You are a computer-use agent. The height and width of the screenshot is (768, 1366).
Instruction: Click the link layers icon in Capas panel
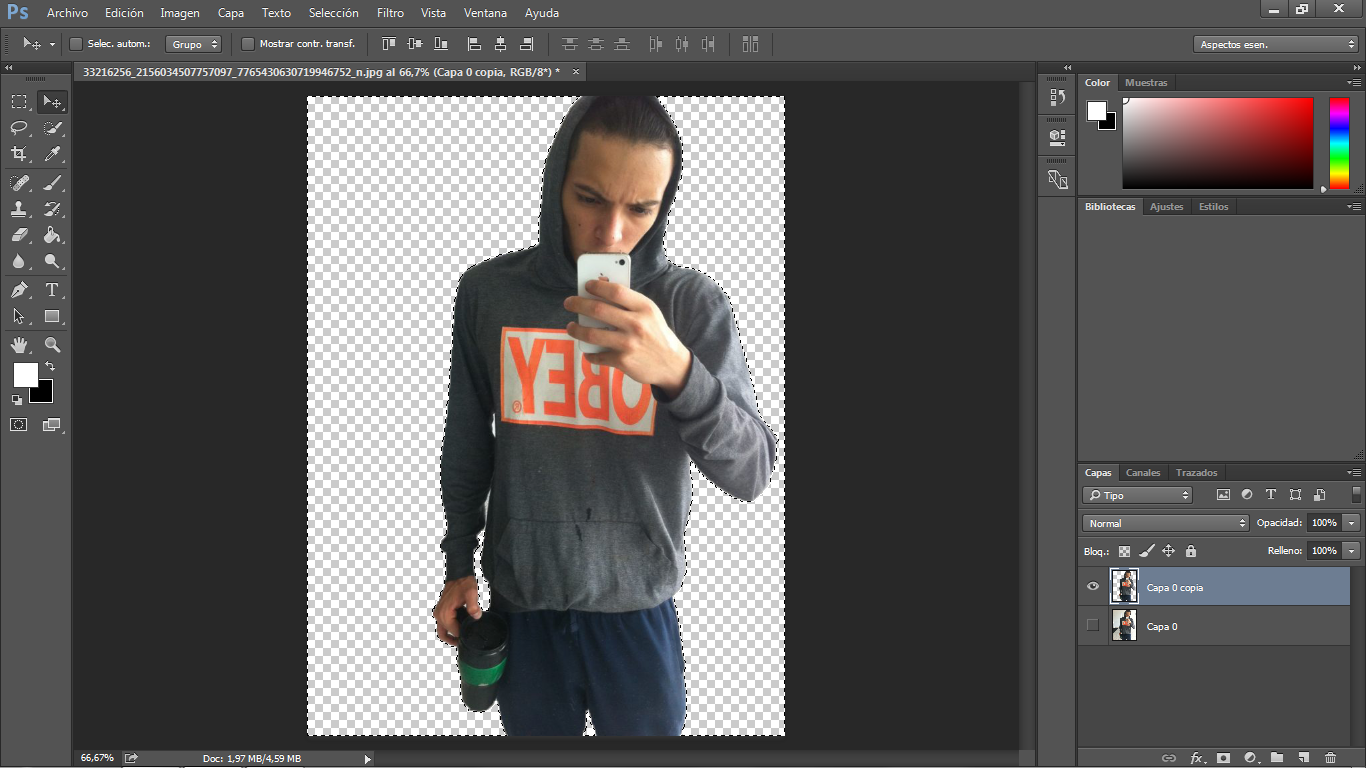point(1168,758)
